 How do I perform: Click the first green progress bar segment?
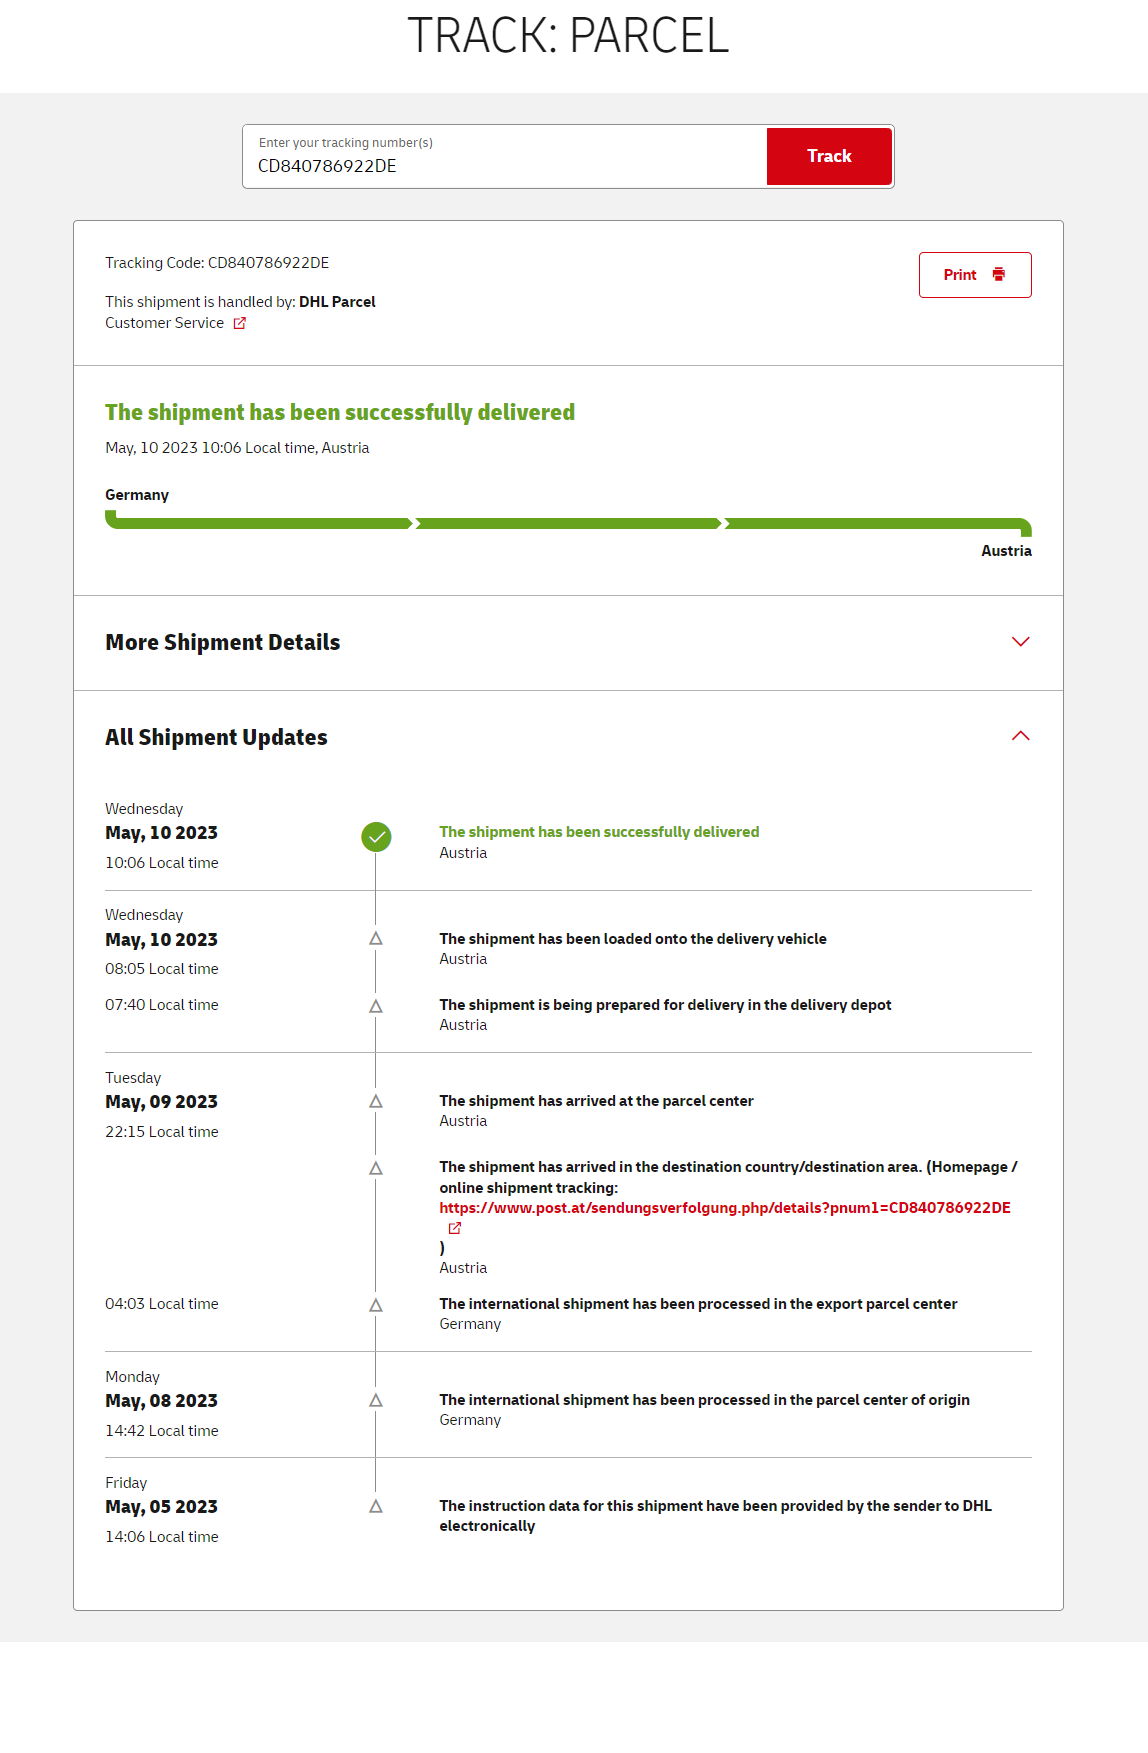pyautogui.click(x=259, y=523)
